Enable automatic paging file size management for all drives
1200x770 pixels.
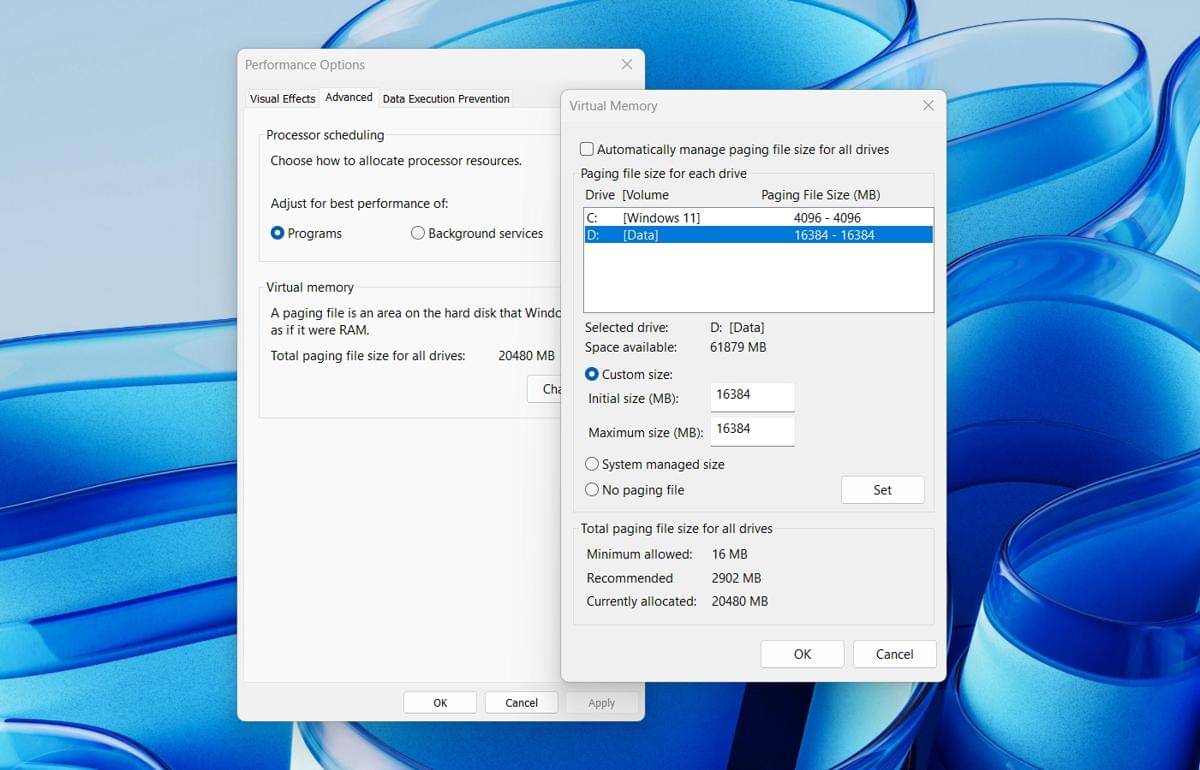coord(587,148)
